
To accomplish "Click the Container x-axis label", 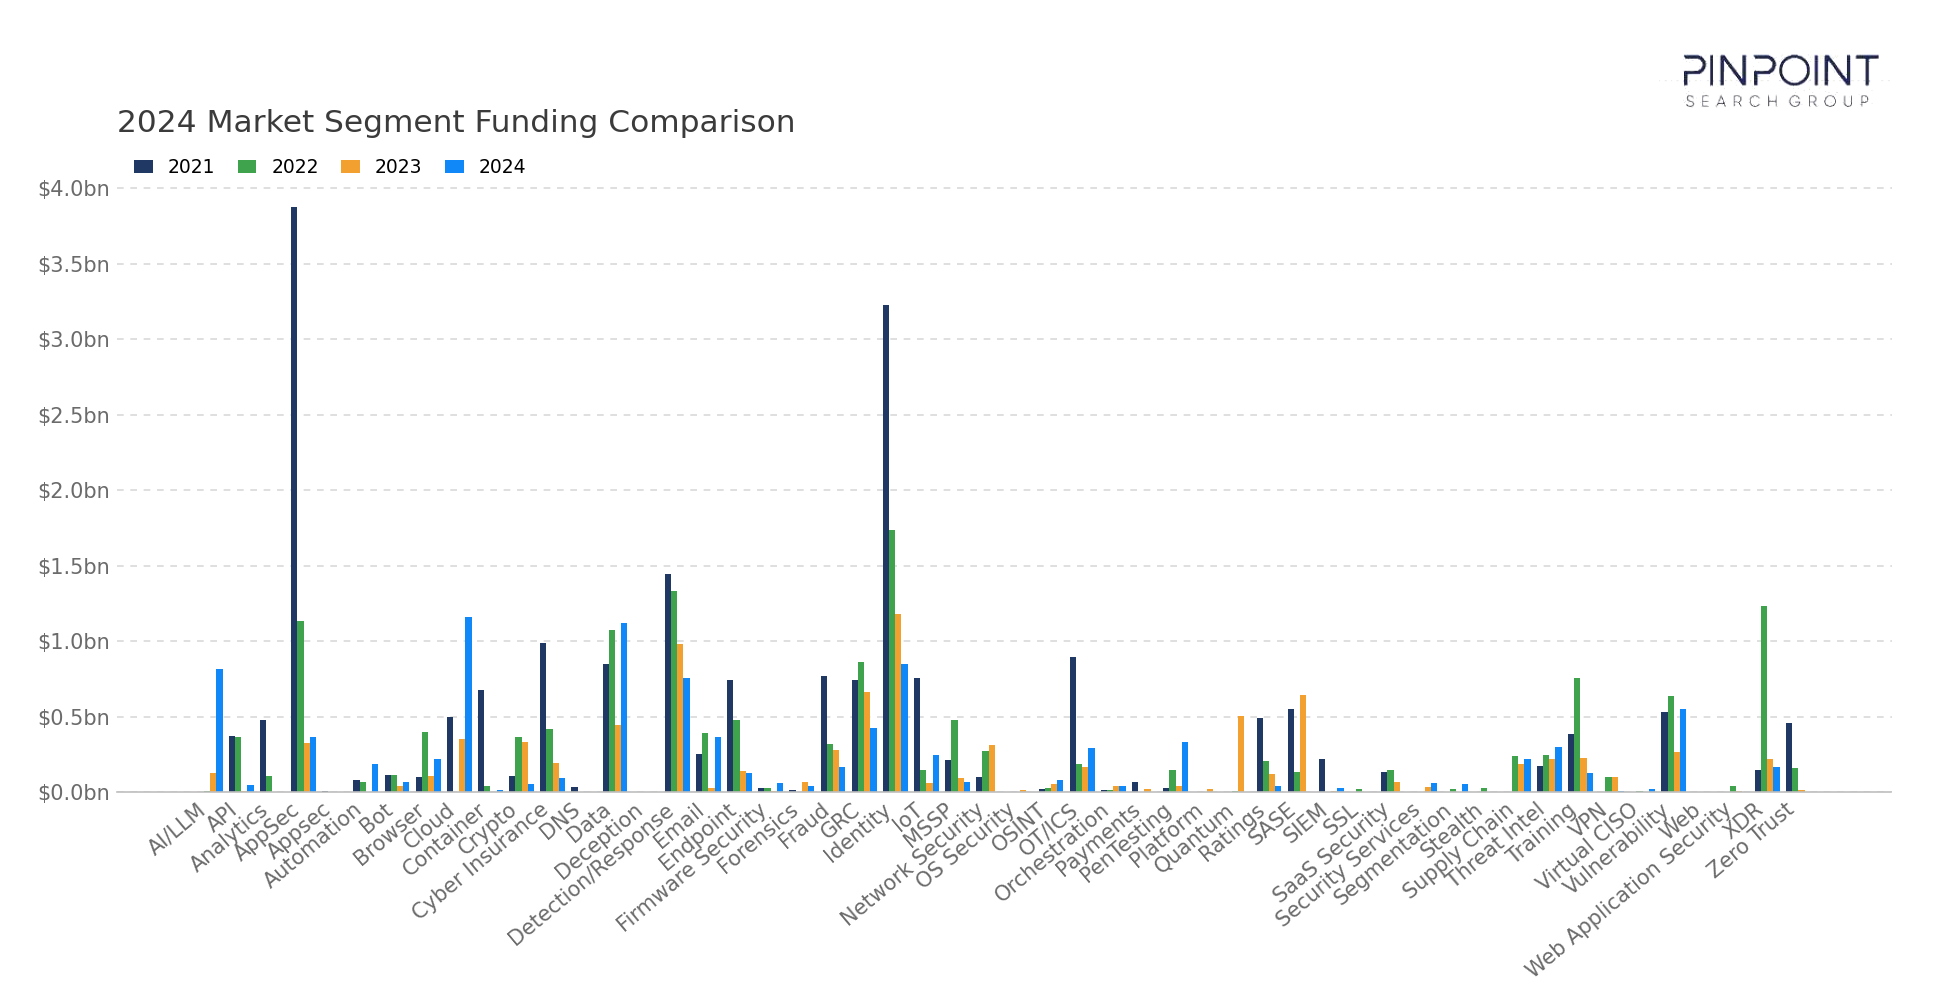I will point(443,839).
